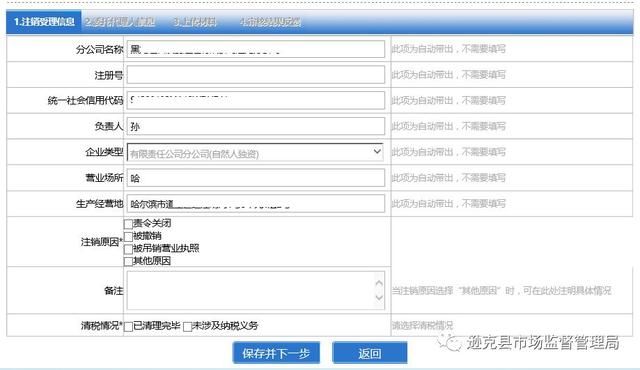Open the 企业类型 dropdown
The height and width of the screenshot is (370, 640).
255,152
